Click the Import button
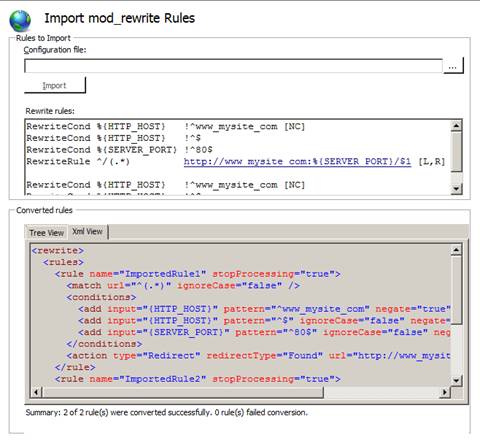This screenshot has height=443, width=480. (x=55, y=85)
